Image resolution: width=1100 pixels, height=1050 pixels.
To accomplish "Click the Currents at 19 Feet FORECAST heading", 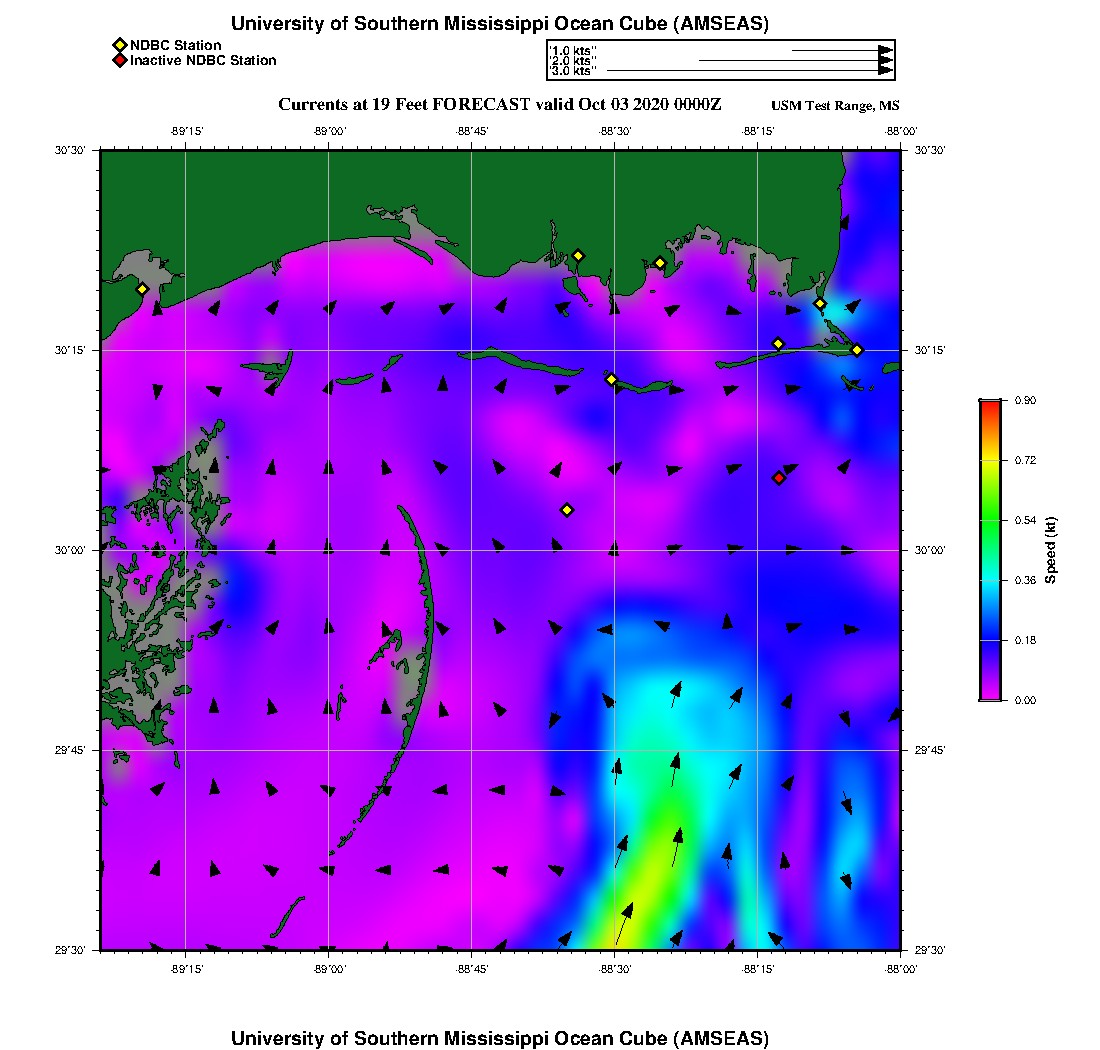I will pos(499,105).
